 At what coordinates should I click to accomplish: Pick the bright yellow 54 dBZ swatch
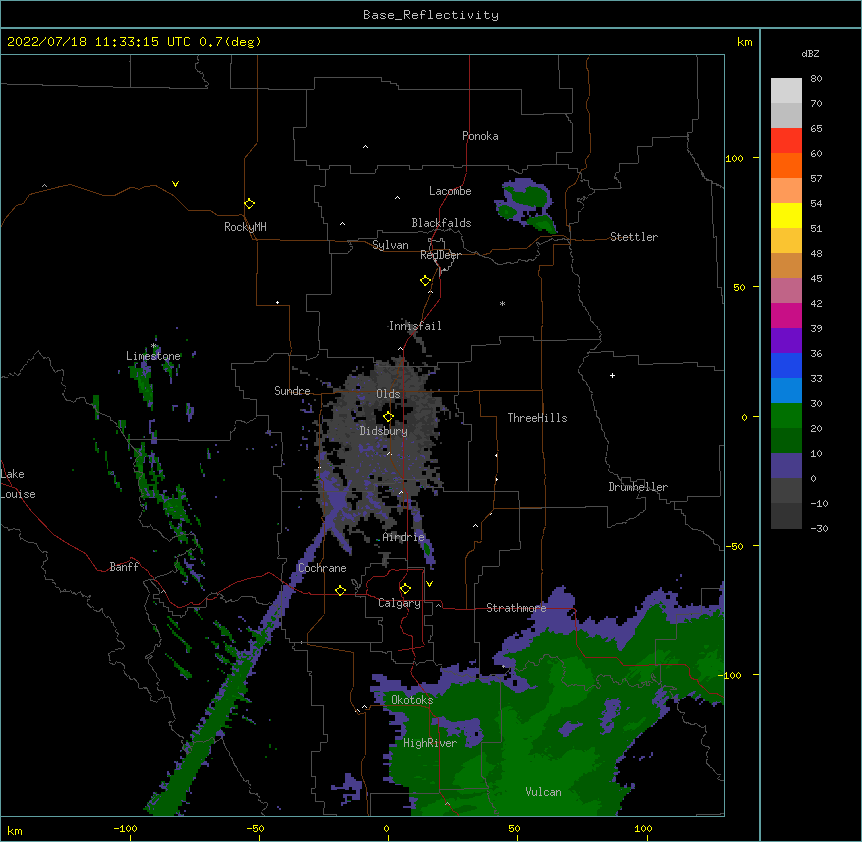click(786, 215)
